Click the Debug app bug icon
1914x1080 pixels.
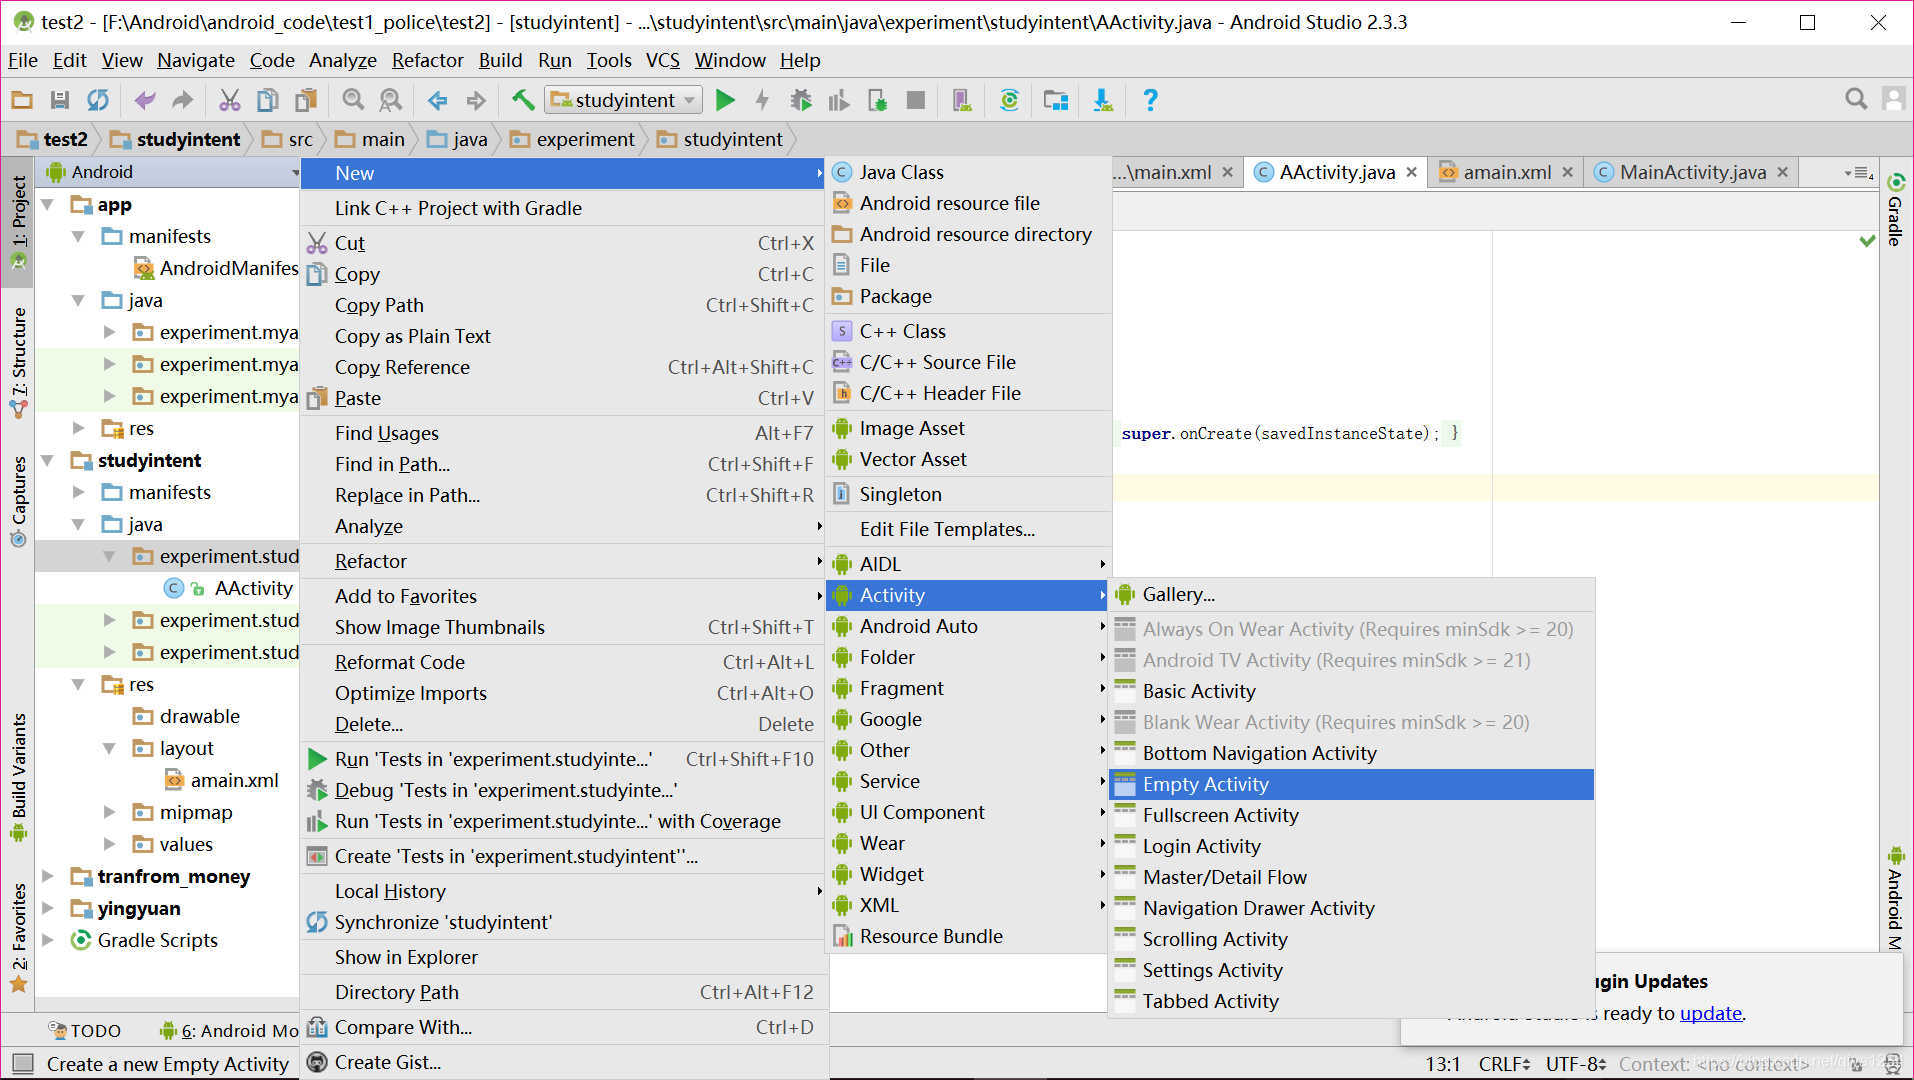[800, 100]
